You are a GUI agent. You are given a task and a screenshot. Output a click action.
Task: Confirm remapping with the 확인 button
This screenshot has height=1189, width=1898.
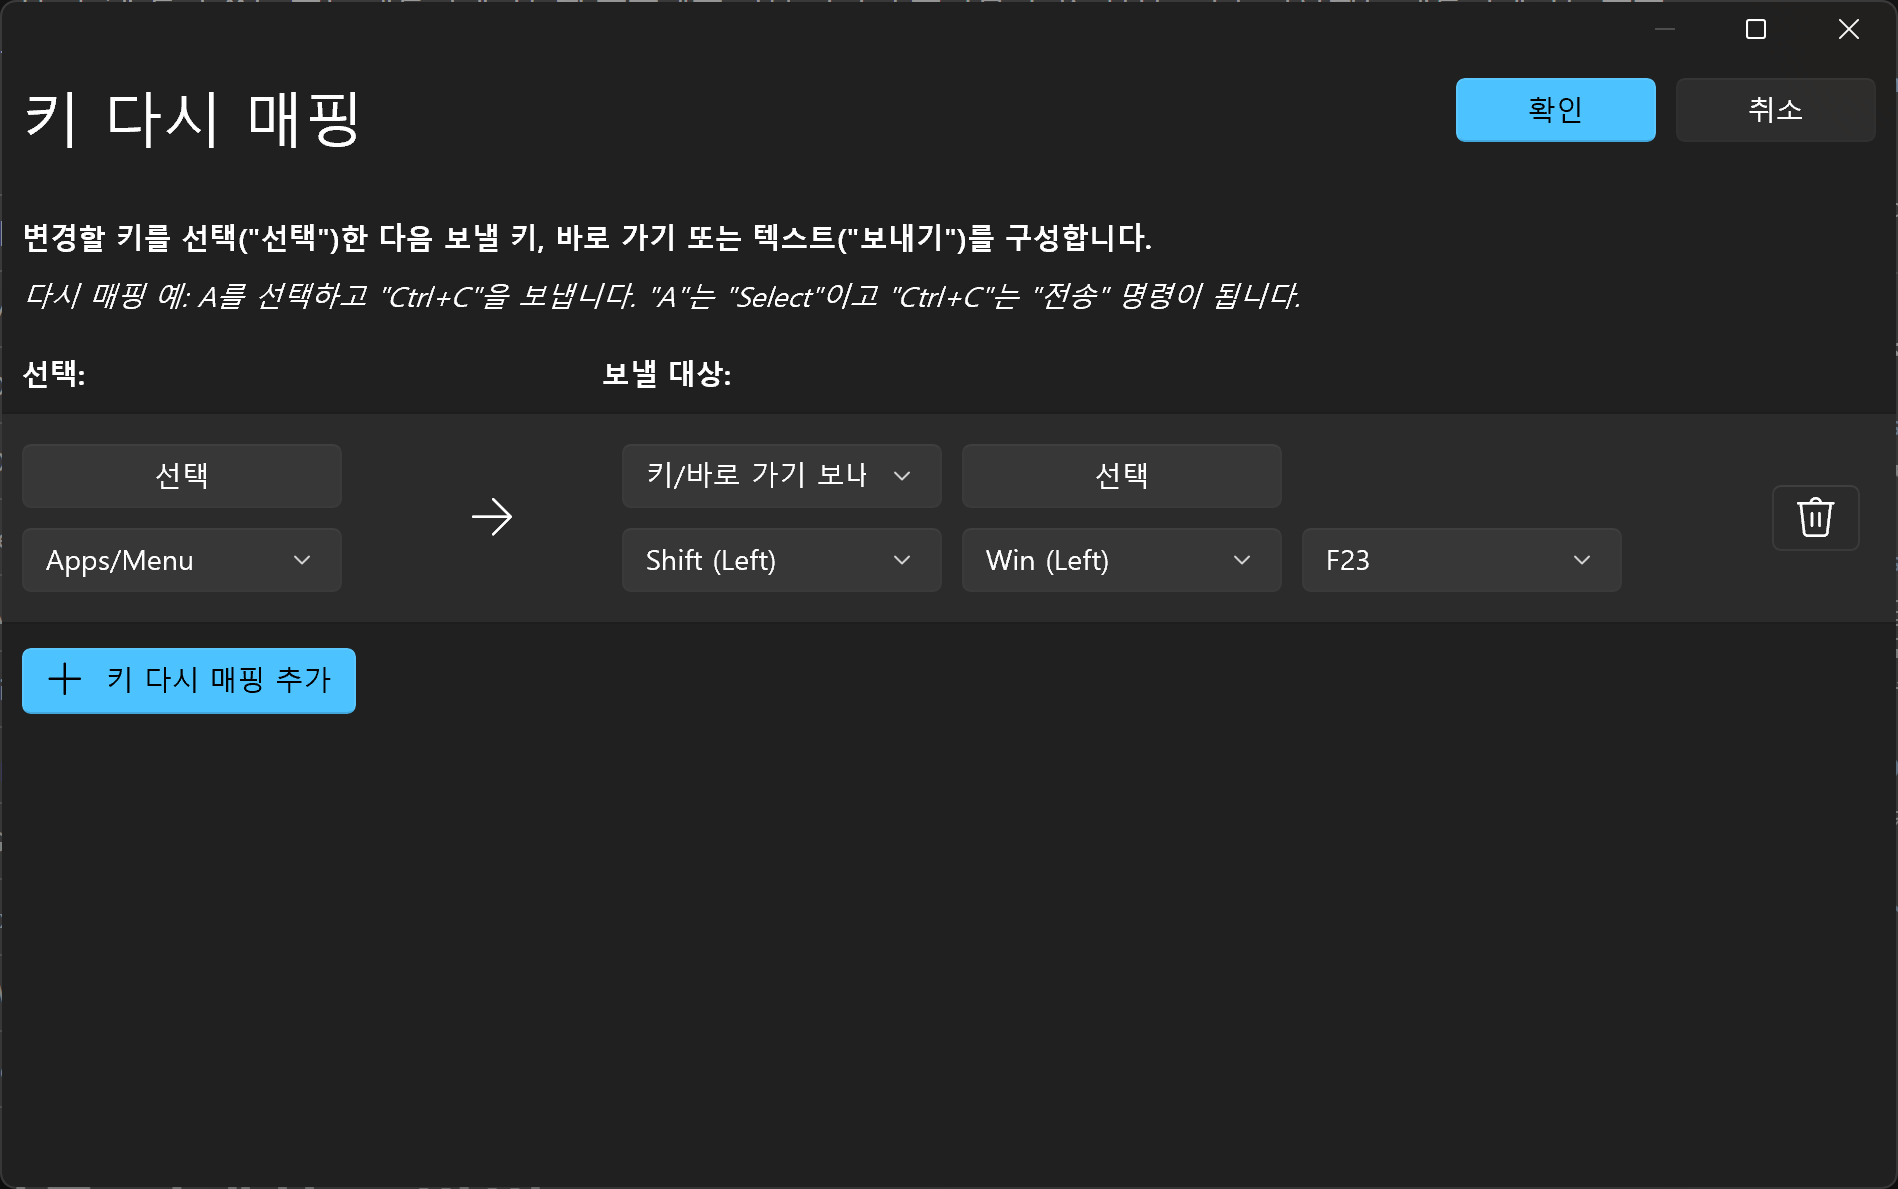[x=1555, y=109]
